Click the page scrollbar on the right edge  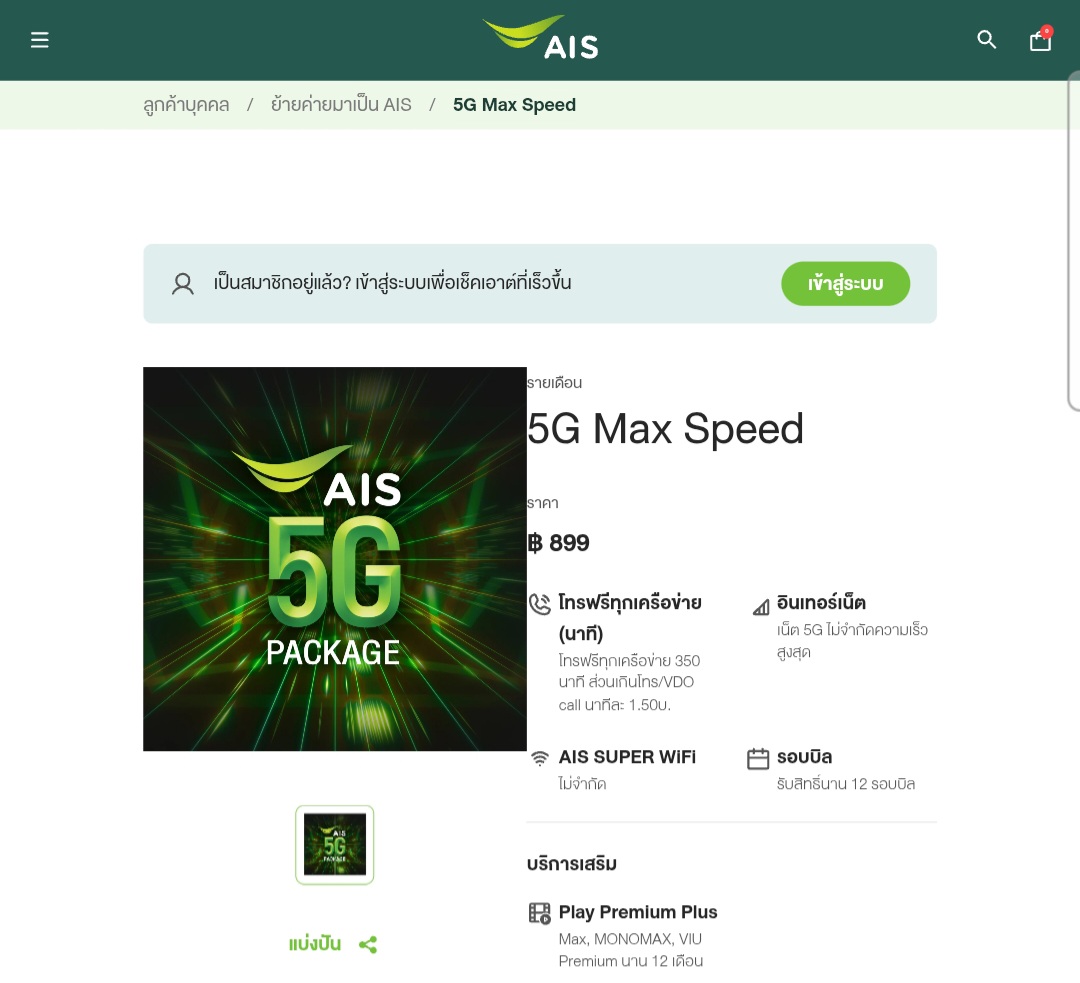click(x=1074, y=241)
